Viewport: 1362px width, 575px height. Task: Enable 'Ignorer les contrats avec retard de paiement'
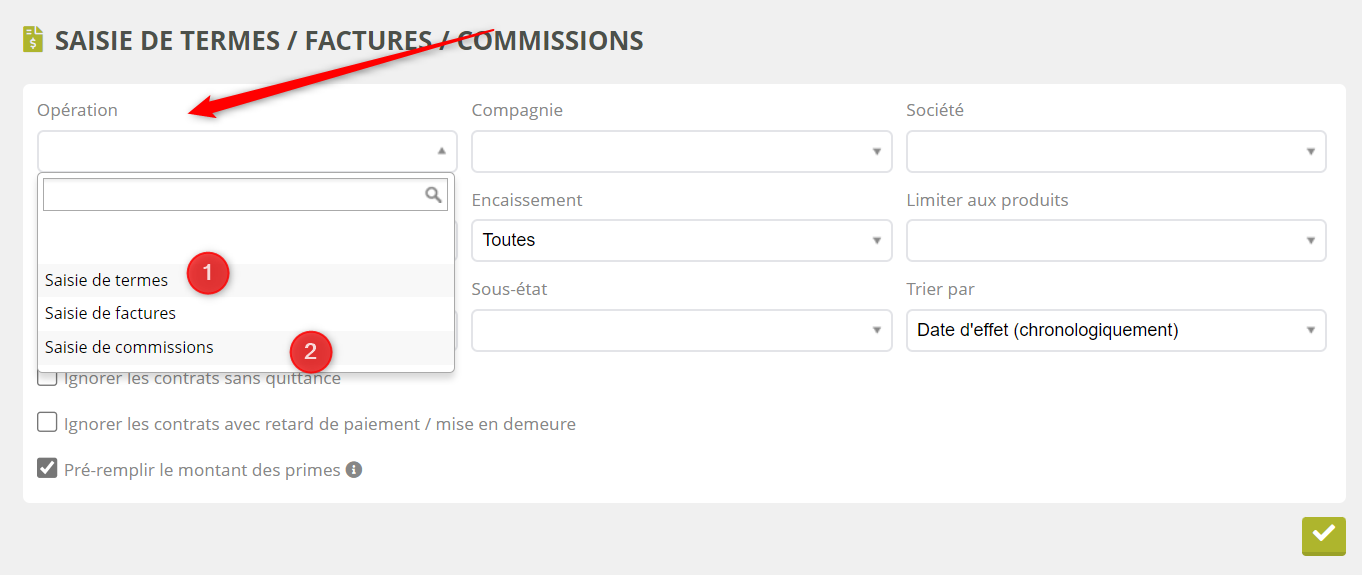coord(47,423)
